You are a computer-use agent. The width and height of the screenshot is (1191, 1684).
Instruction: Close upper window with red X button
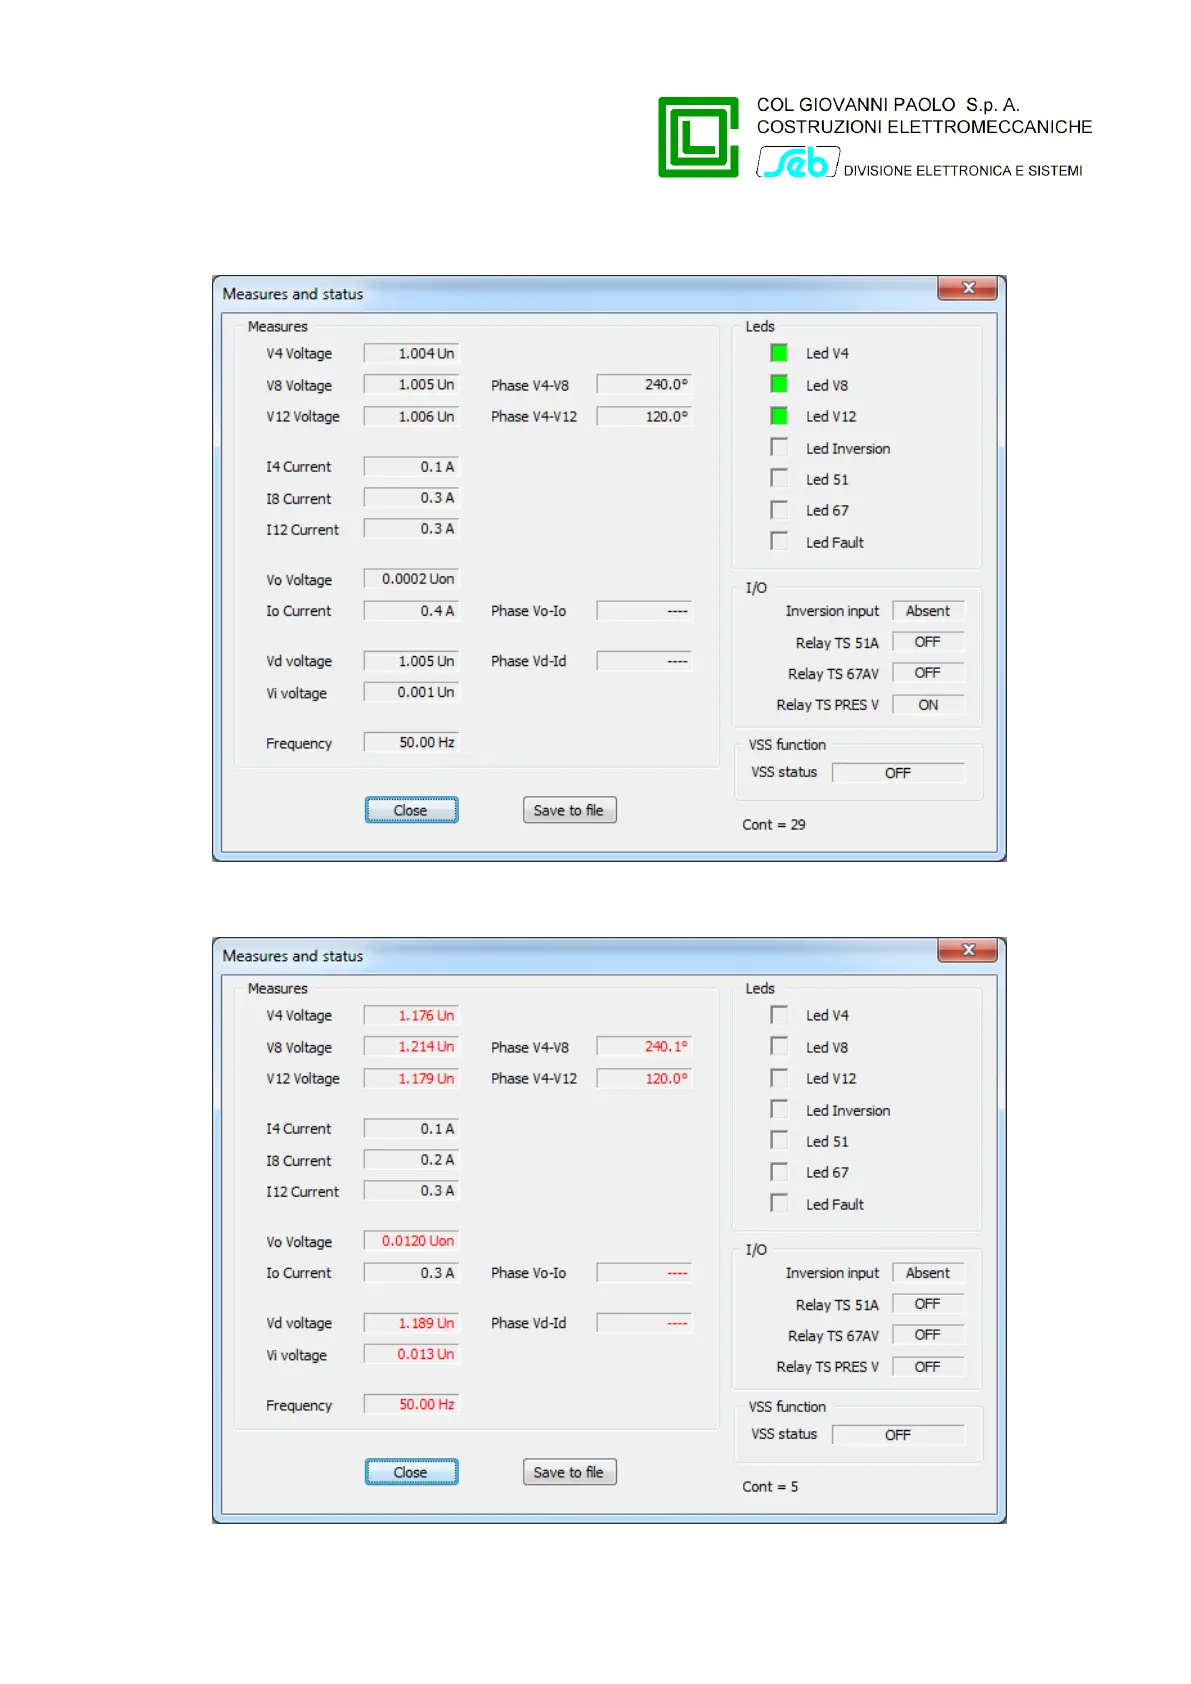tap(967, 288)
